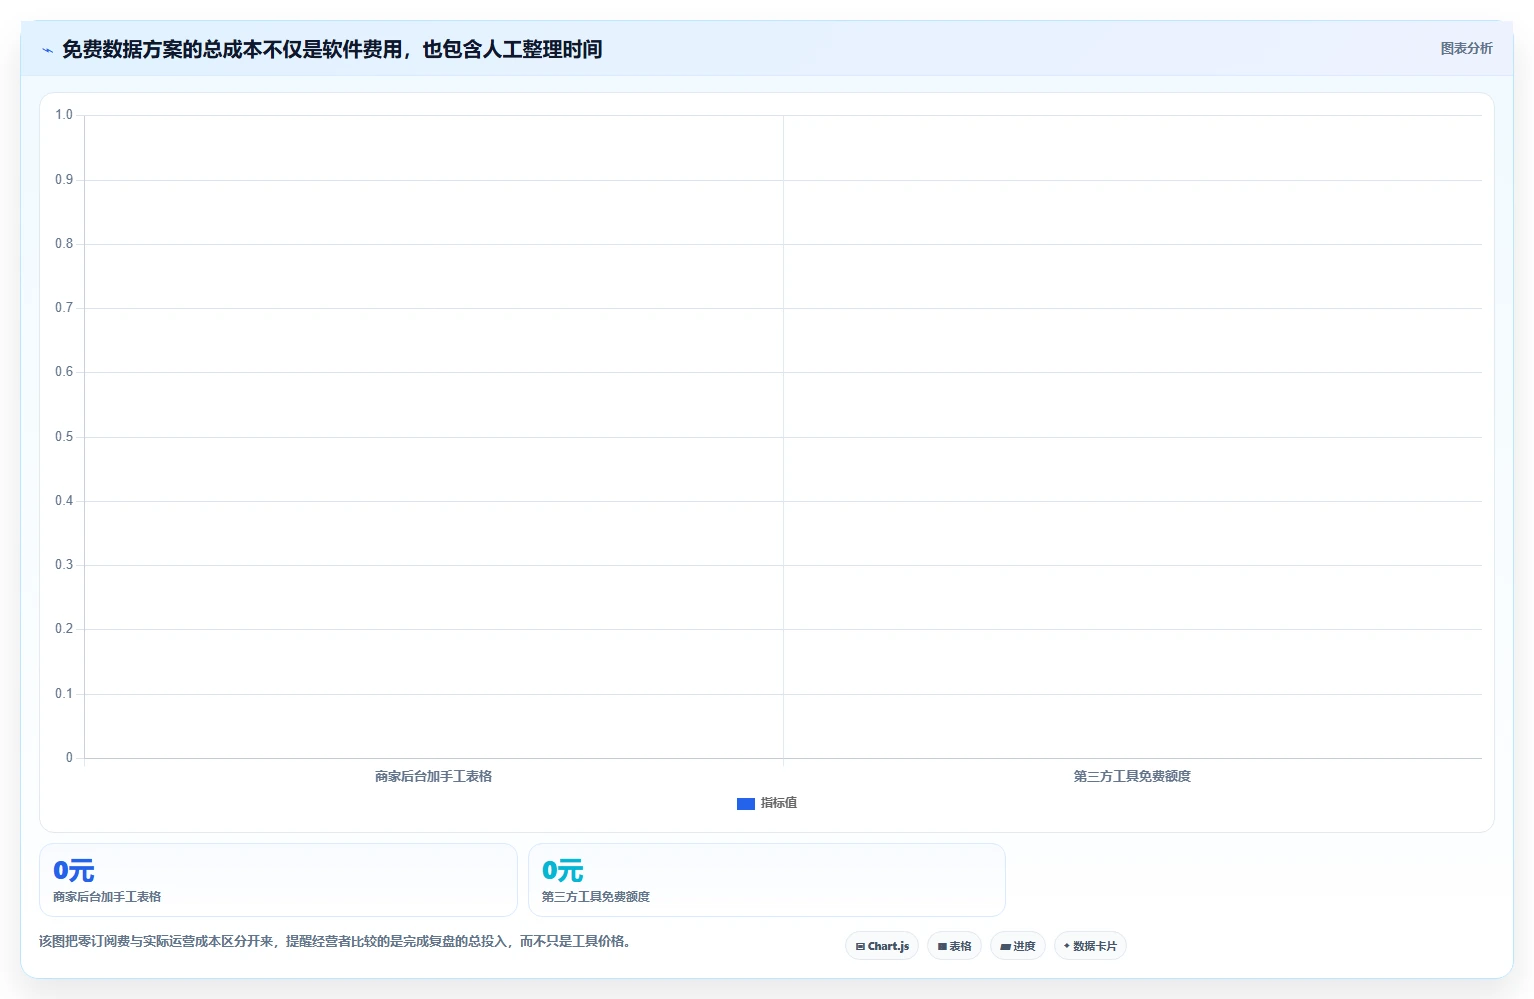
Task: Click the x-axis label 商家后台加手工表格
Action: click(x=433, y=776)
